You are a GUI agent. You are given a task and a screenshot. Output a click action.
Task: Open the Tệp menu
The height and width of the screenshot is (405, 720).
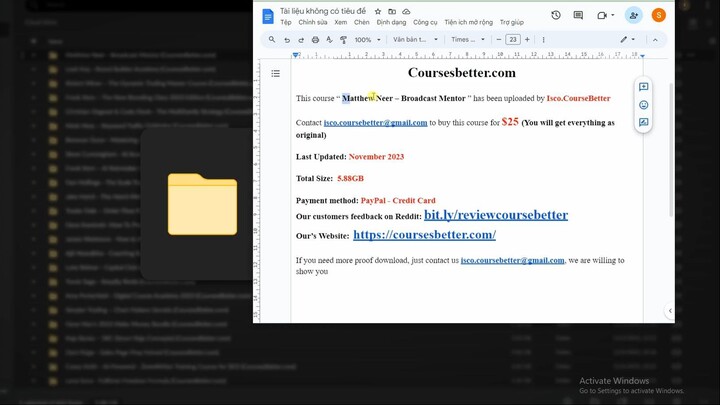click(x=286, y=22)
